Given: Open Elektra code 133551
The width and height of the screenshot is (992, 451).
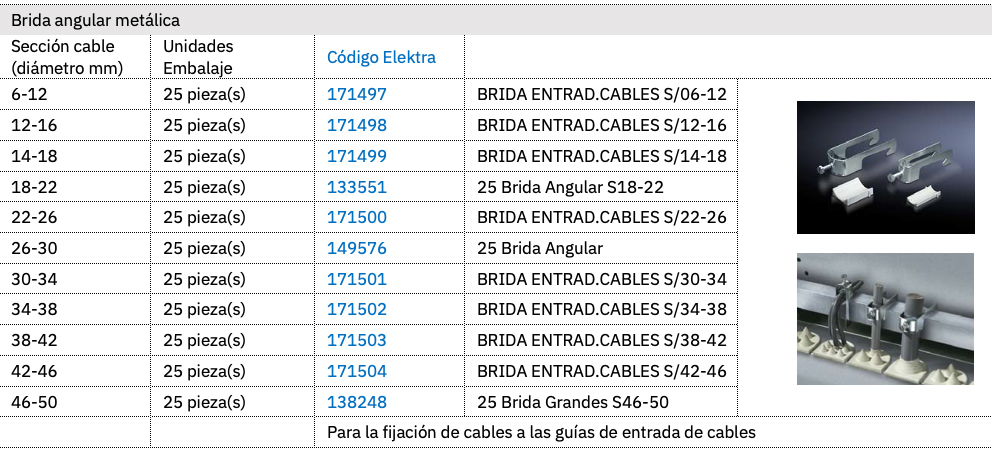Looking at the screenshot, I should coord(356,187).
